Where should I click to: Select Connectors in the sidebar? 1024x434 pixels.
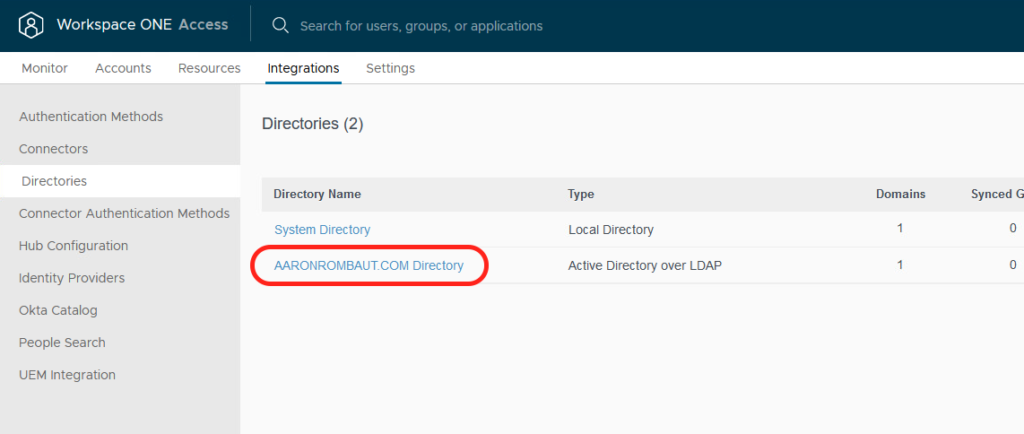pos(53,149)
